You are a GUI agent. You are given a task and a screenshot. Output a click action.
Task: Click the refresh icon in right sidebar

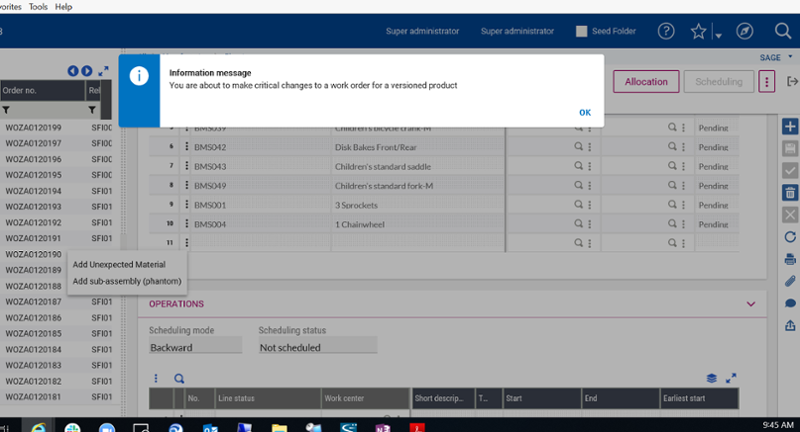(790, 237)
